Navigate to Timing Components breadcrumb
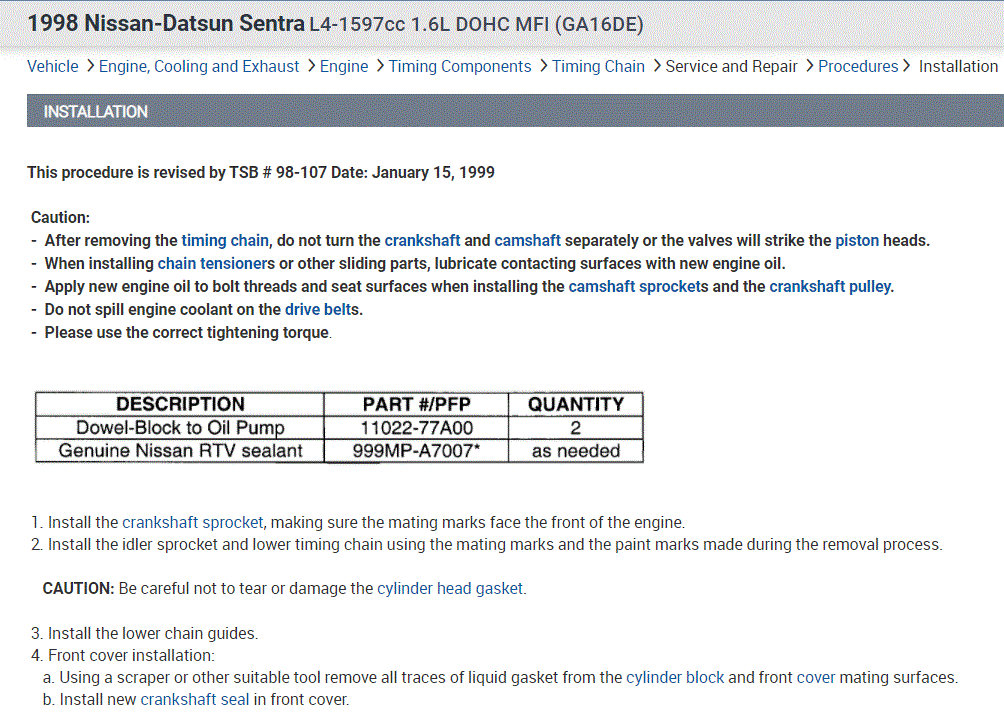 pyautogui.click(x=460, y=67)
